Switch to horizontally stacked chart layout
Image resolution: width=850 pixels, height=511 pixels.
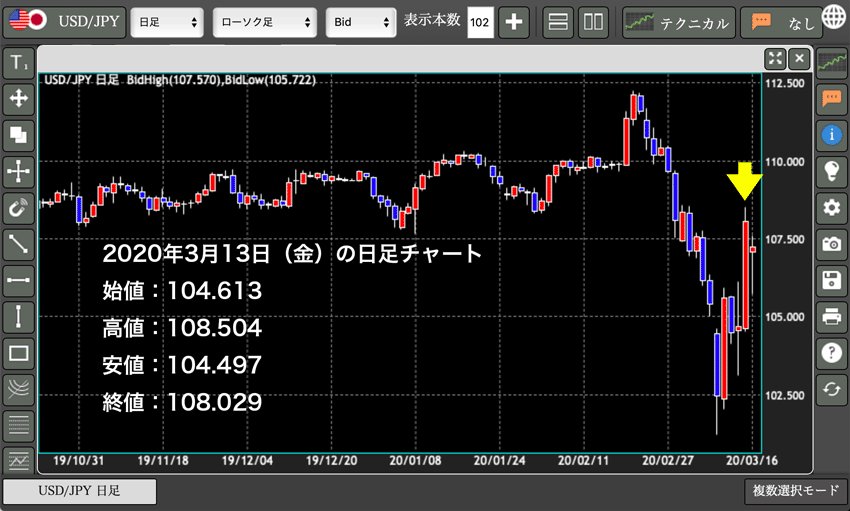(559, 22)
